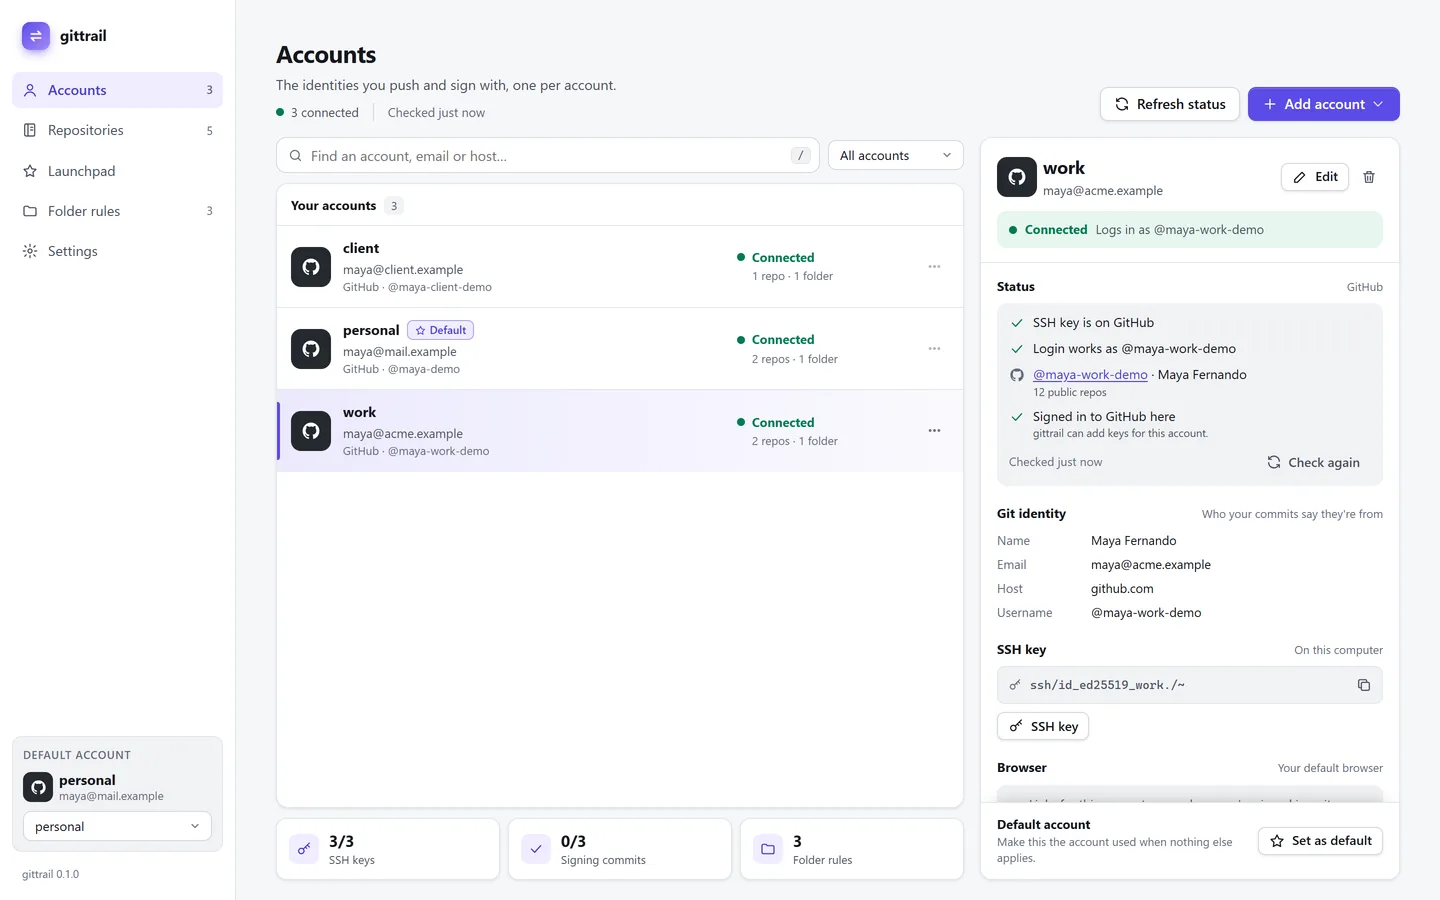Click the Refresh status button

[x=1170, y=104]
